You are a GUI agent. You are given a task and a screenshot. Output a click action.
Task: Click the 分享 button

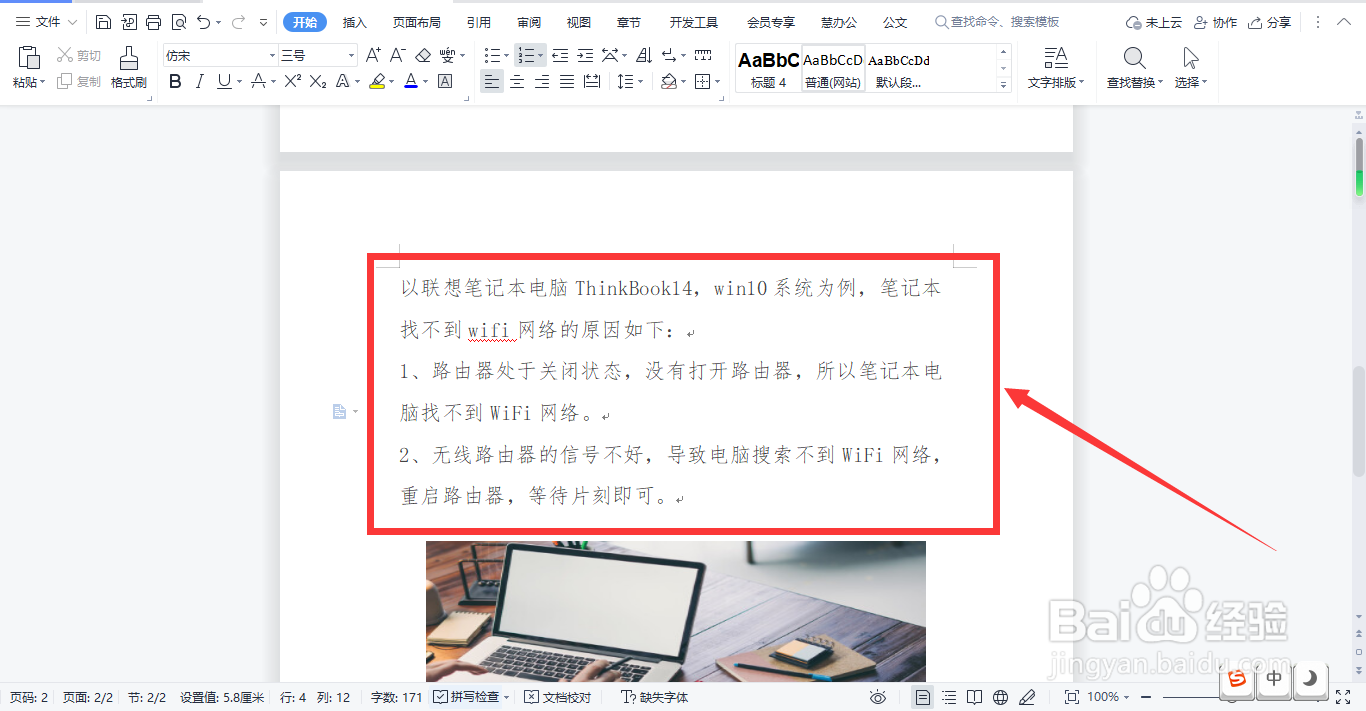click(1269, 22)
